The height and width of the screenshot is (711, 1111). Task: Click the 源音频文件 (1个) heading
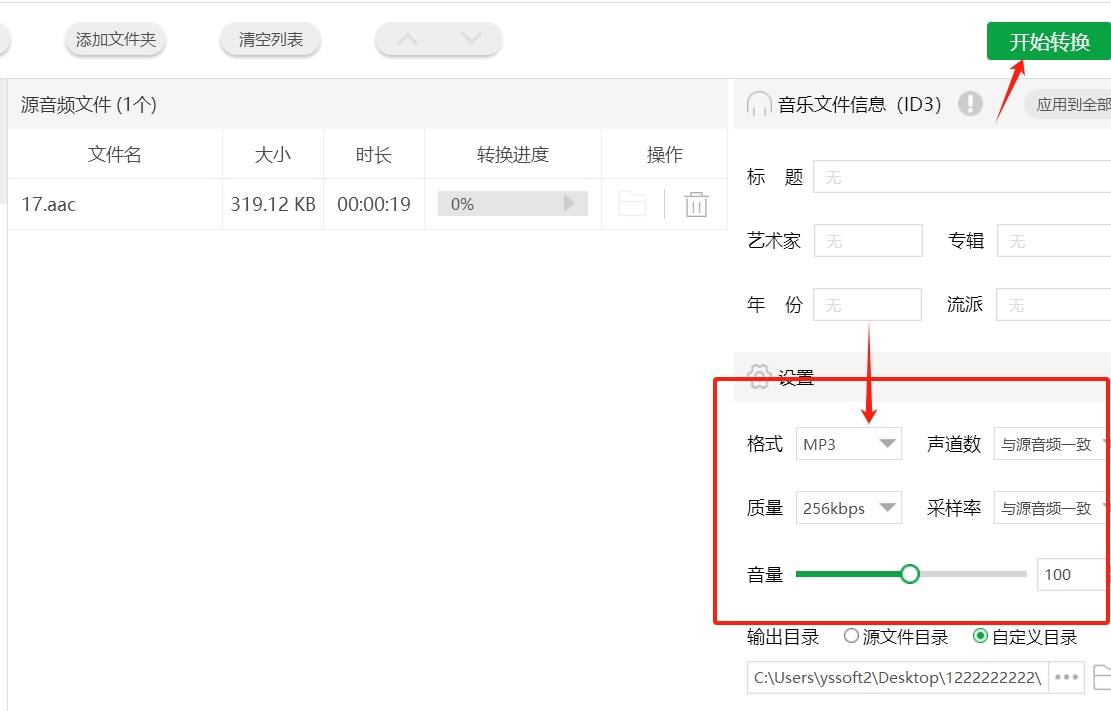coord(89,104)
